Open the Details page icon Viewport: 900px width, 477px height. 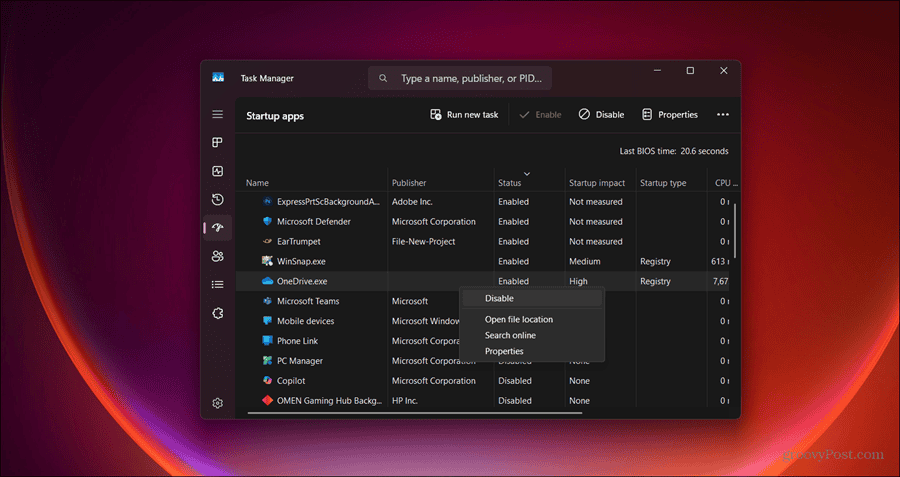click(218, 284)
